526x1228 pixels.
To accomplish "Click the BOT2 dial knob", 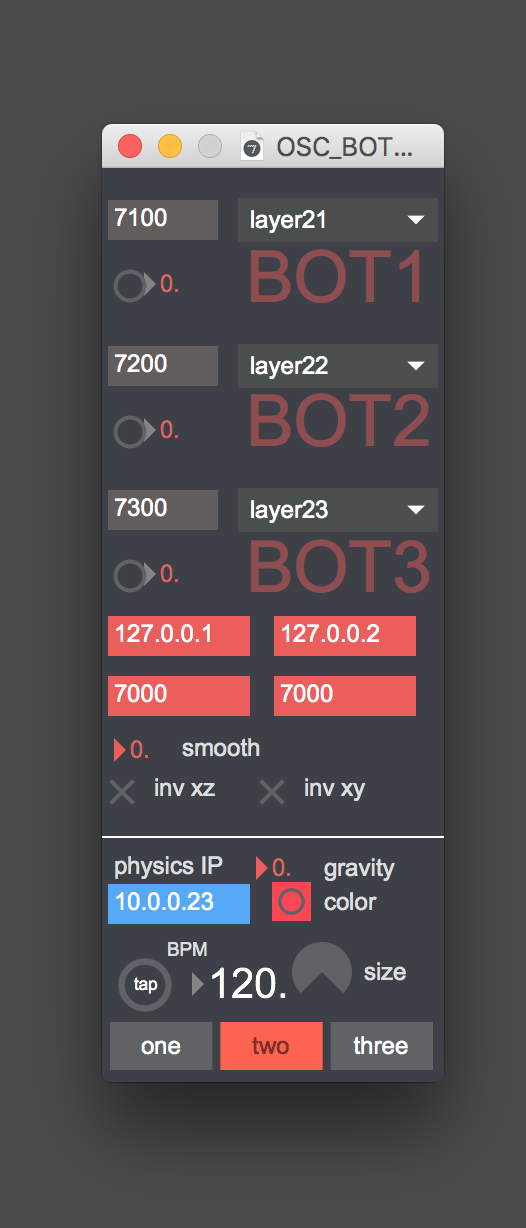I will point(130,431).
